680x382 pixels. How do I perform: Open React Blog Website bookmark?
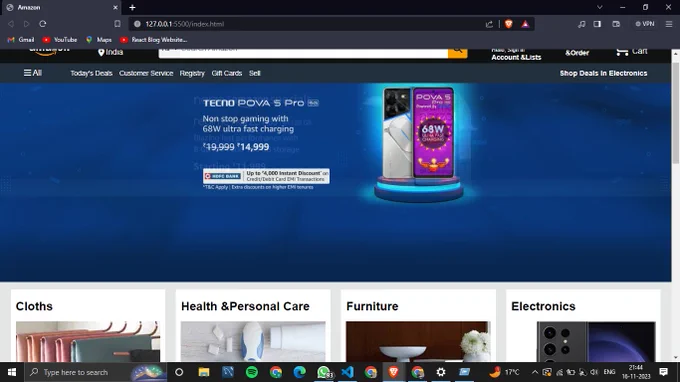click(153, 39)
